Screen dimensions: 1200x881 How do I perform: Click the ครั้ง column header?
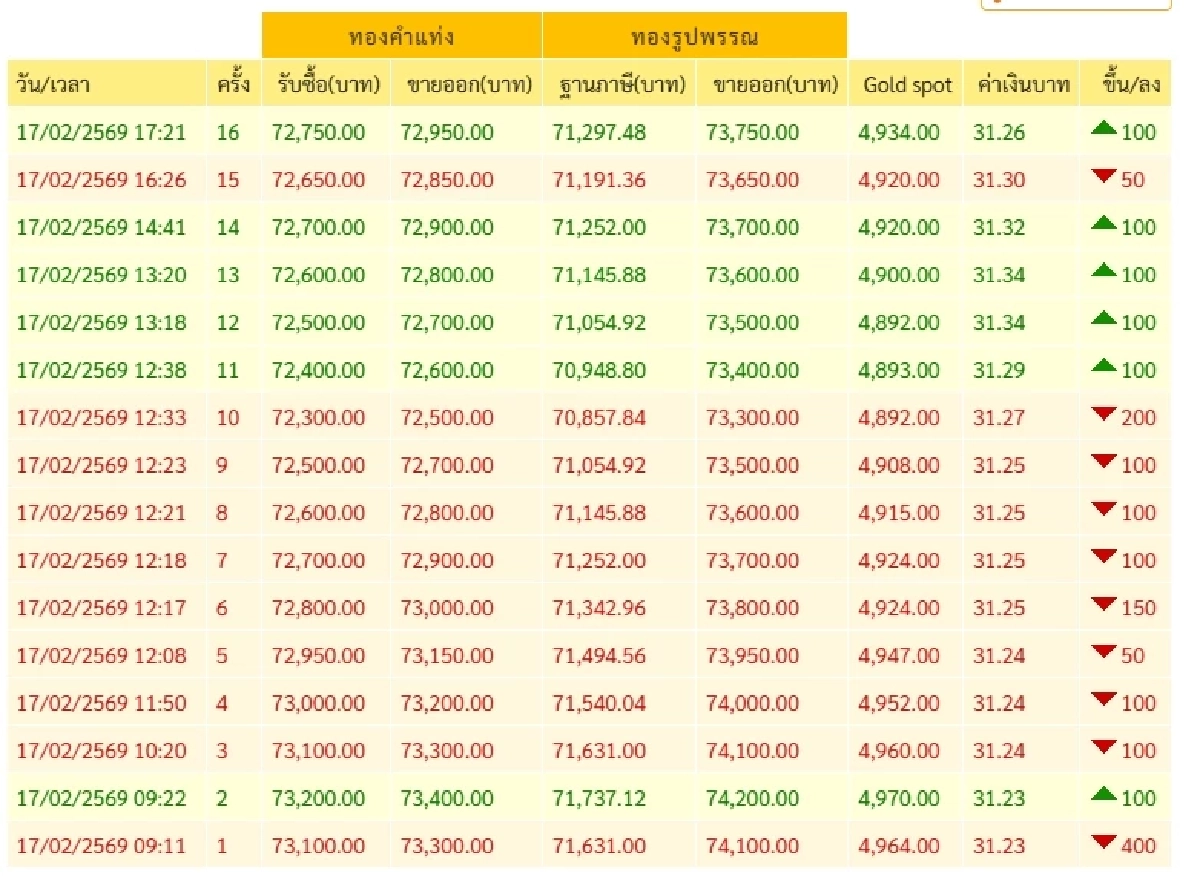pyautogui.click(x=233, y=85)
